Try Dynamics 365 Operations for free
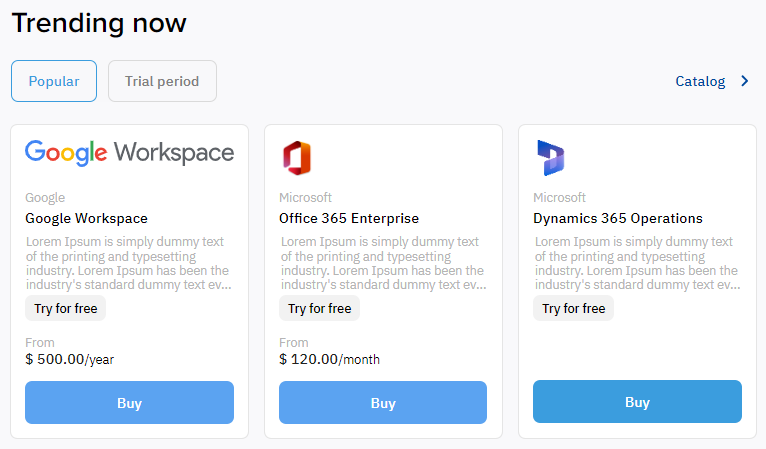This screenshot has height=449, width=766. coord(574,308)
